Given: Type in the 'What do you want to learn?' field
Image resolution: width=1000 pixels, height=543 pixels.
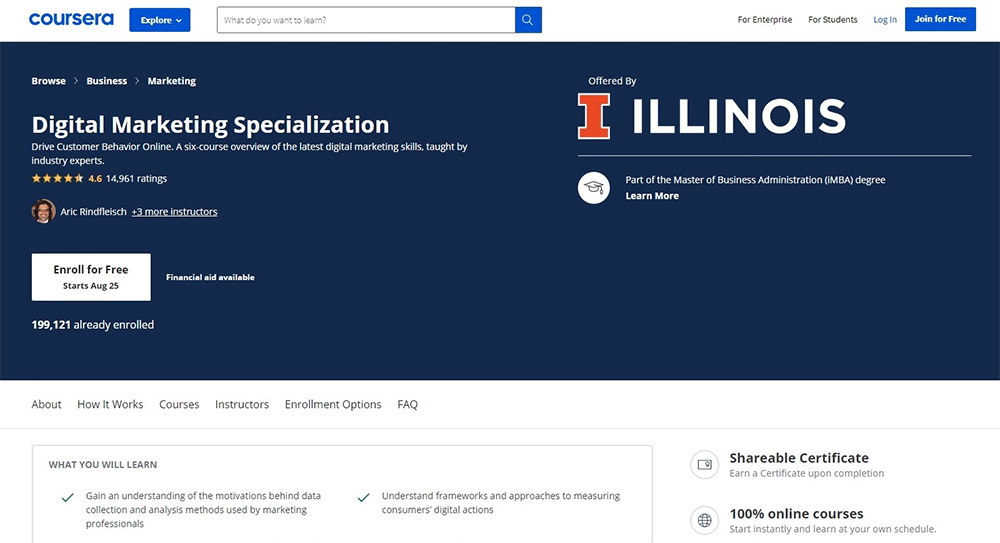Looking at the screenshot, I should click(x=366, y=20).
